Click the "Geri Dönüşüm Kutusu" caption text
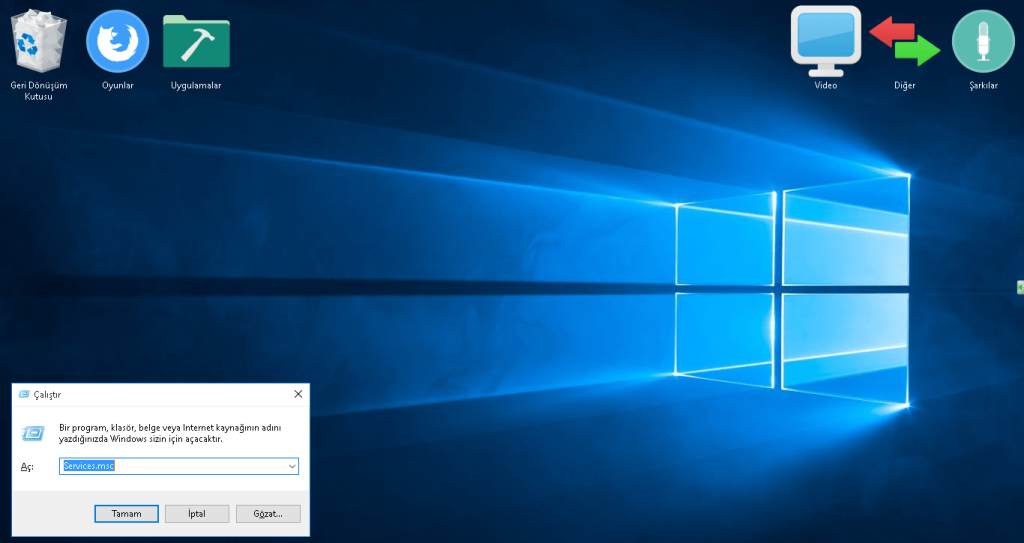This screenshot has height=543, width=1024. click(x=38, y=91)
